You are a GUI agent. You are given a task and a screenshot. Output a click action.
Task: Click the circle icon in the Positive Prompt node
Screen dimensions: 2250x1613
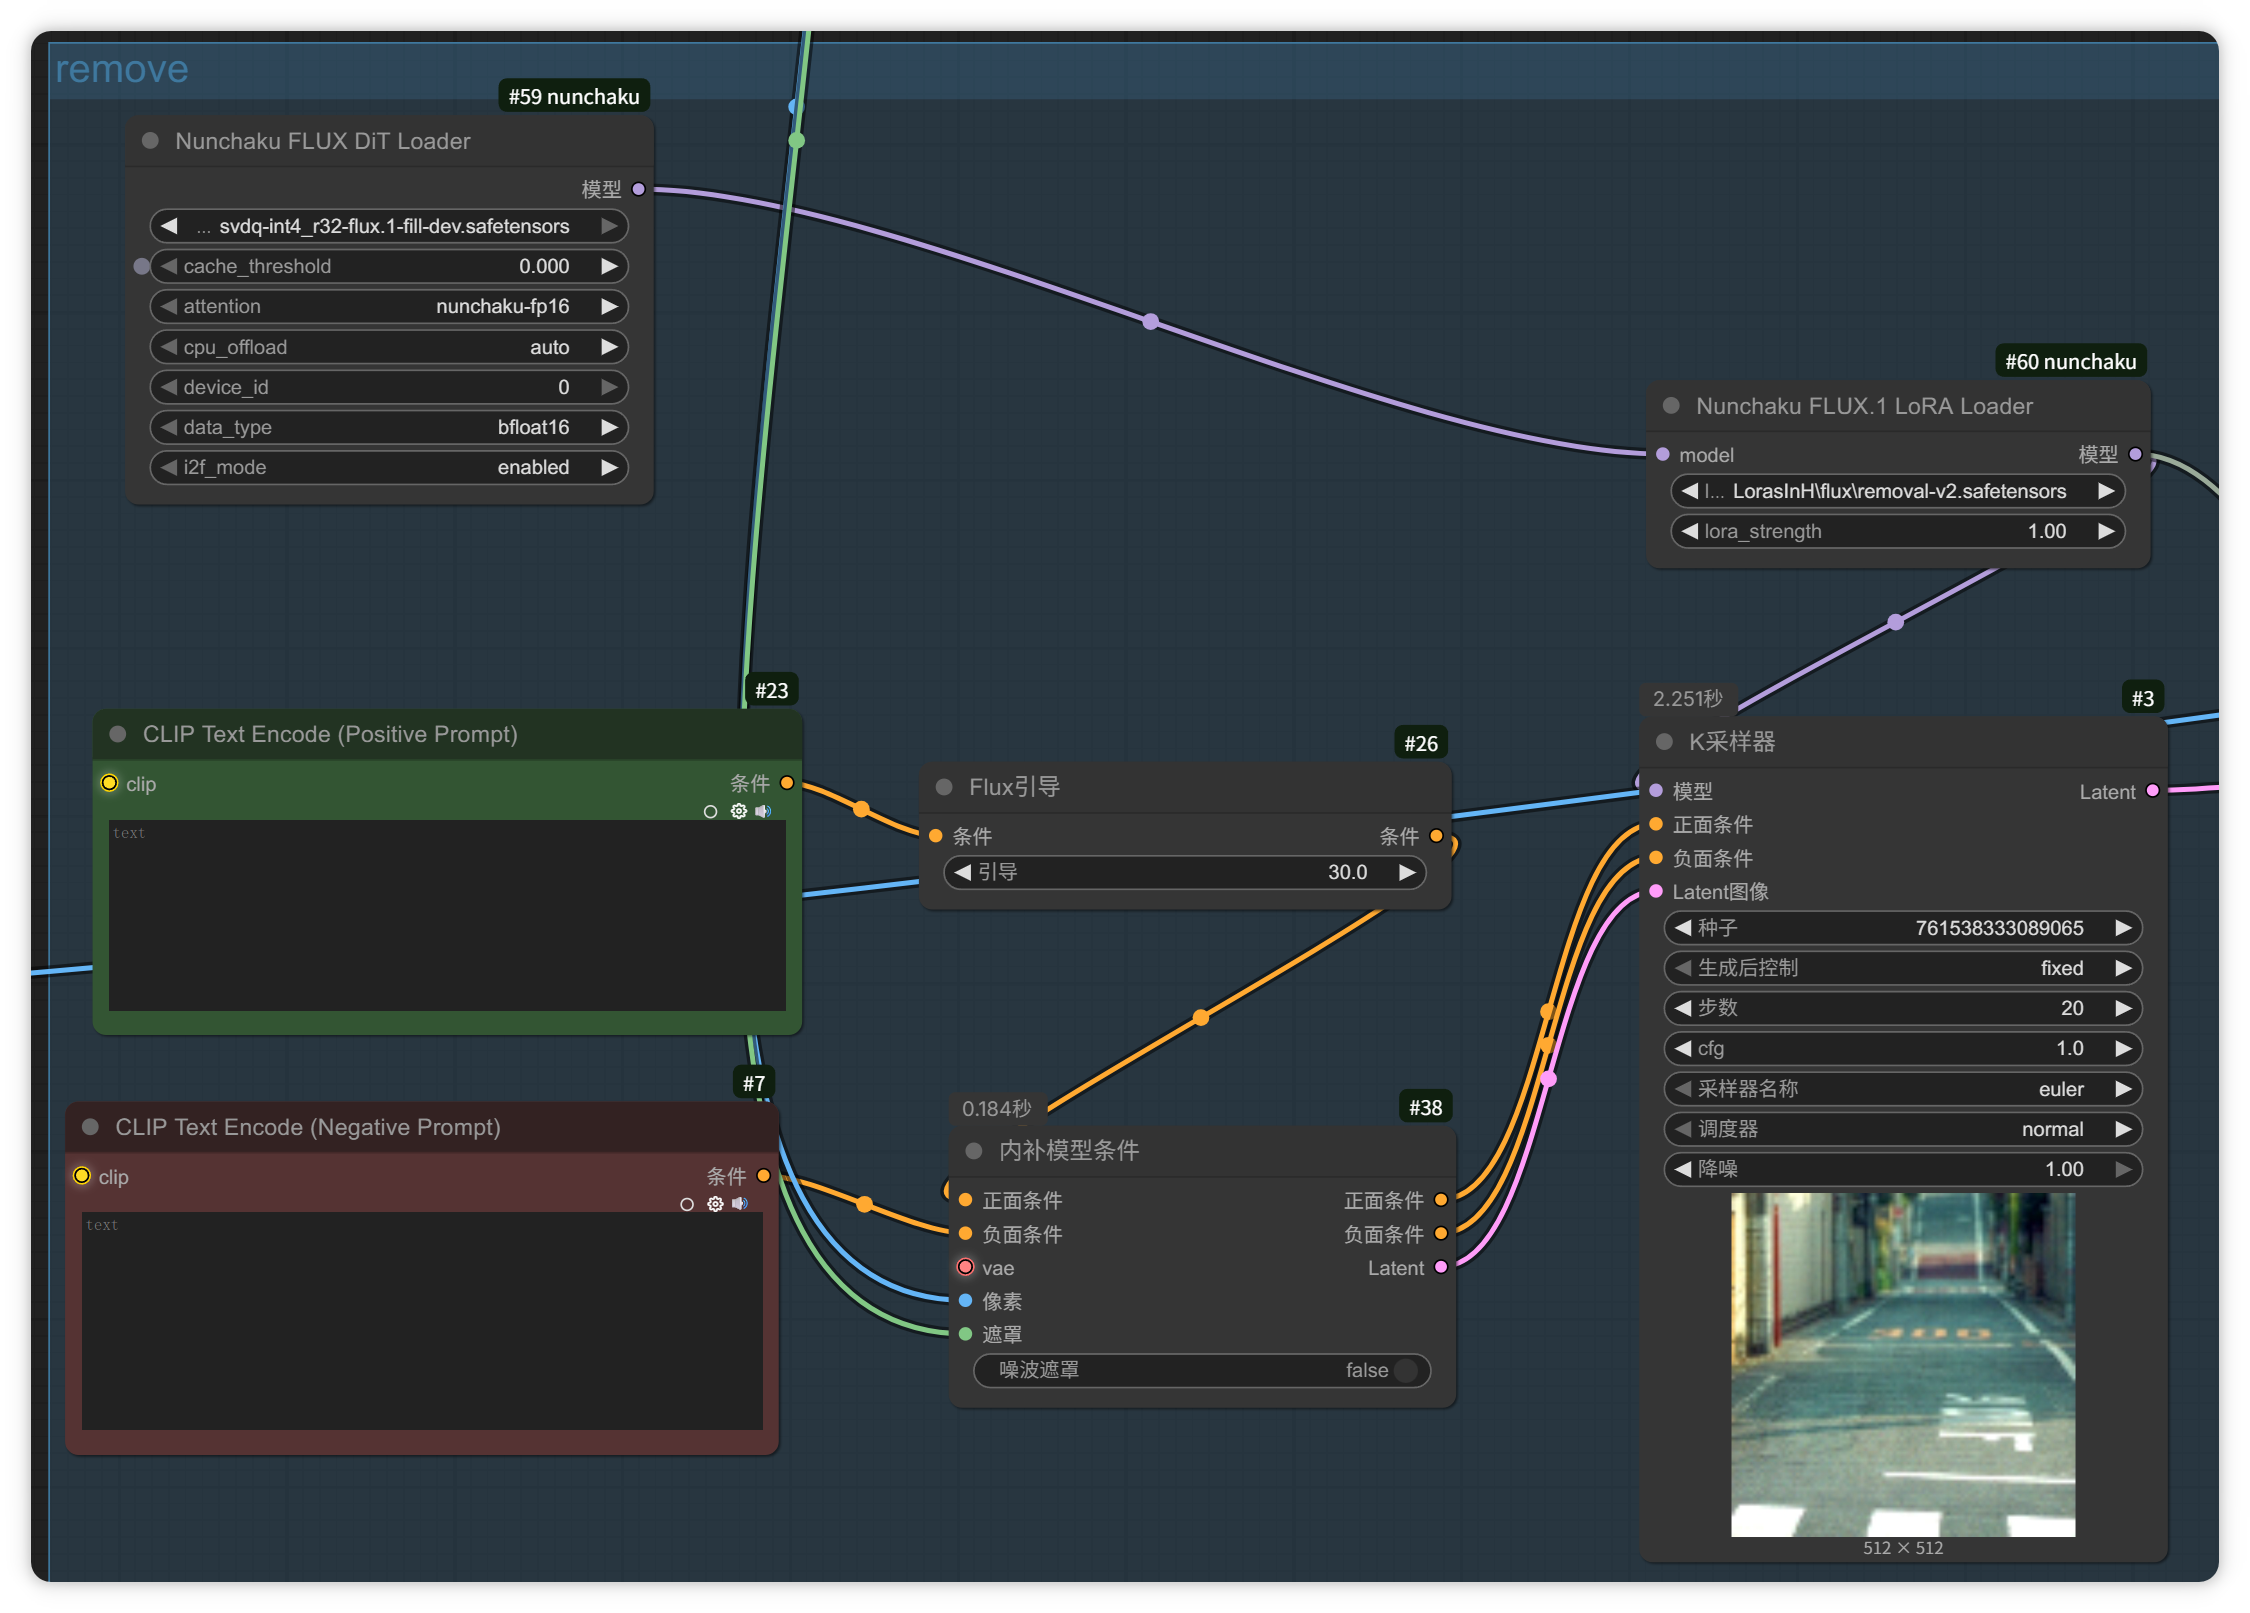tap(711, 812)
